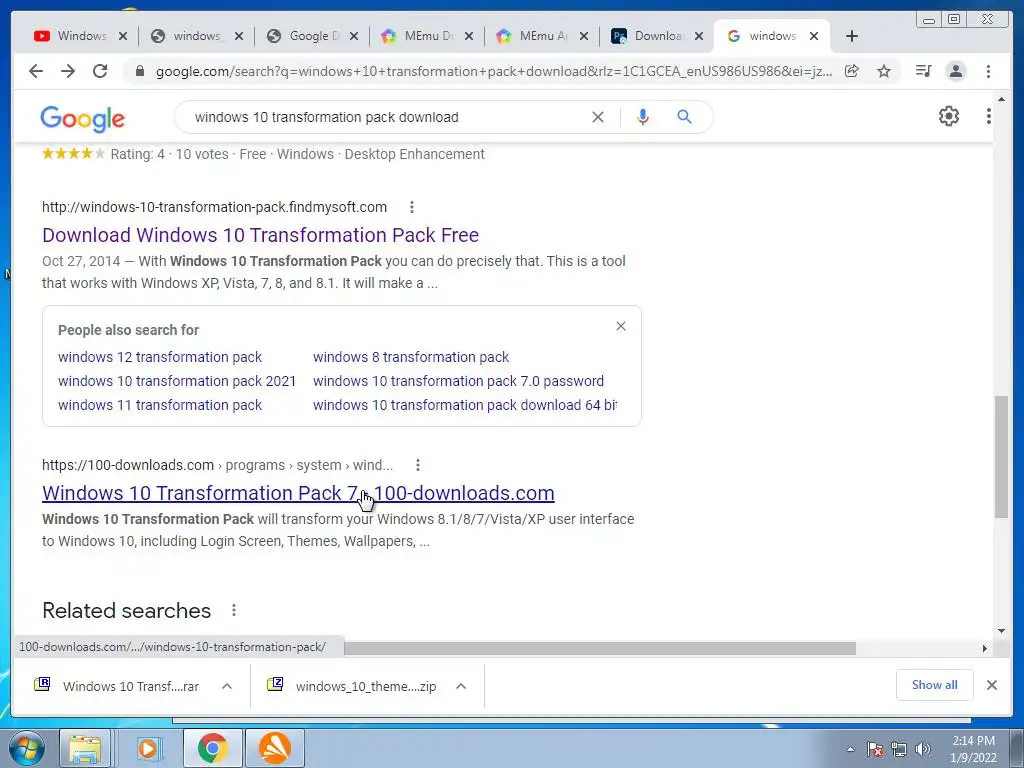Image resolution: width=1024 pixels, height=768 pixels.
Task: Open options beside the findmysoft.com result
Action: (x=411, y=207)
